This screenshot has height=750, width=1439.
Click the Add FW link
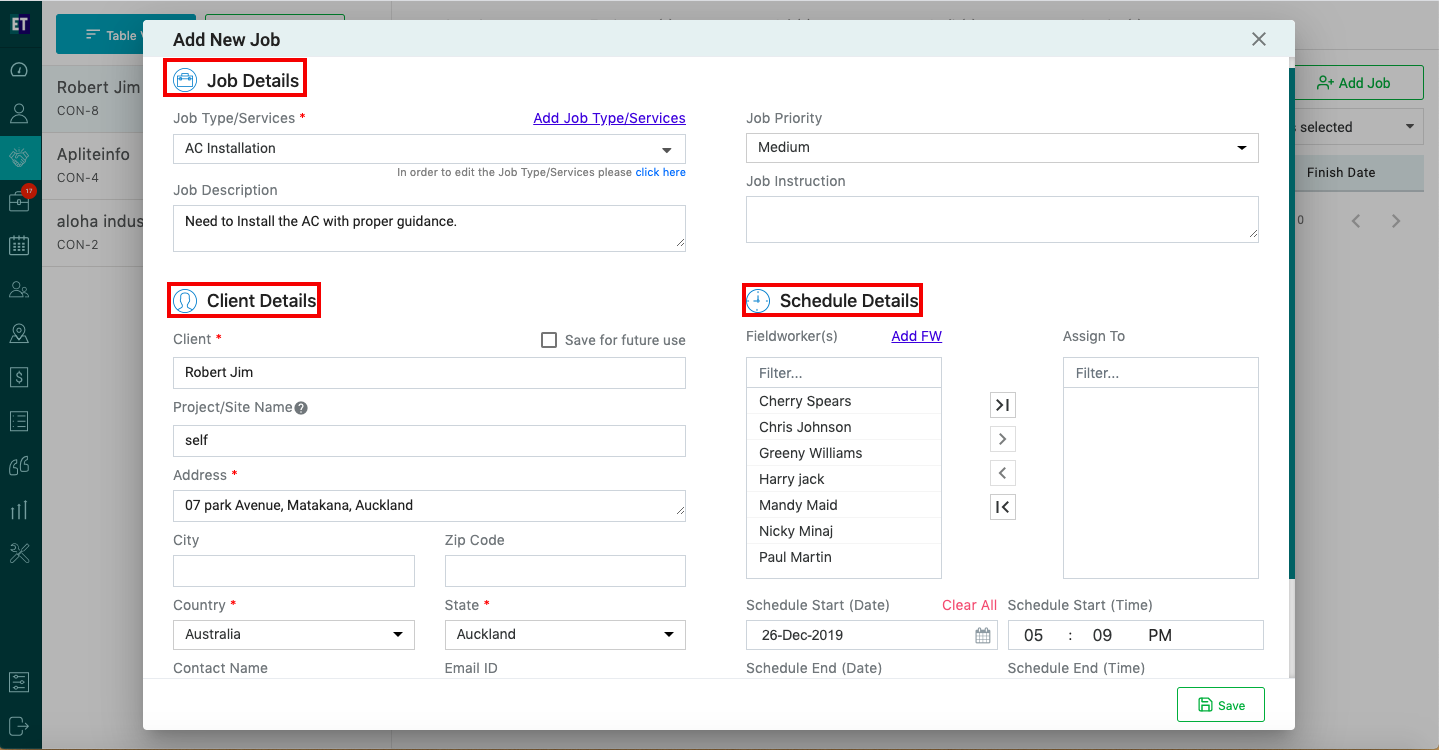(917, 336)
